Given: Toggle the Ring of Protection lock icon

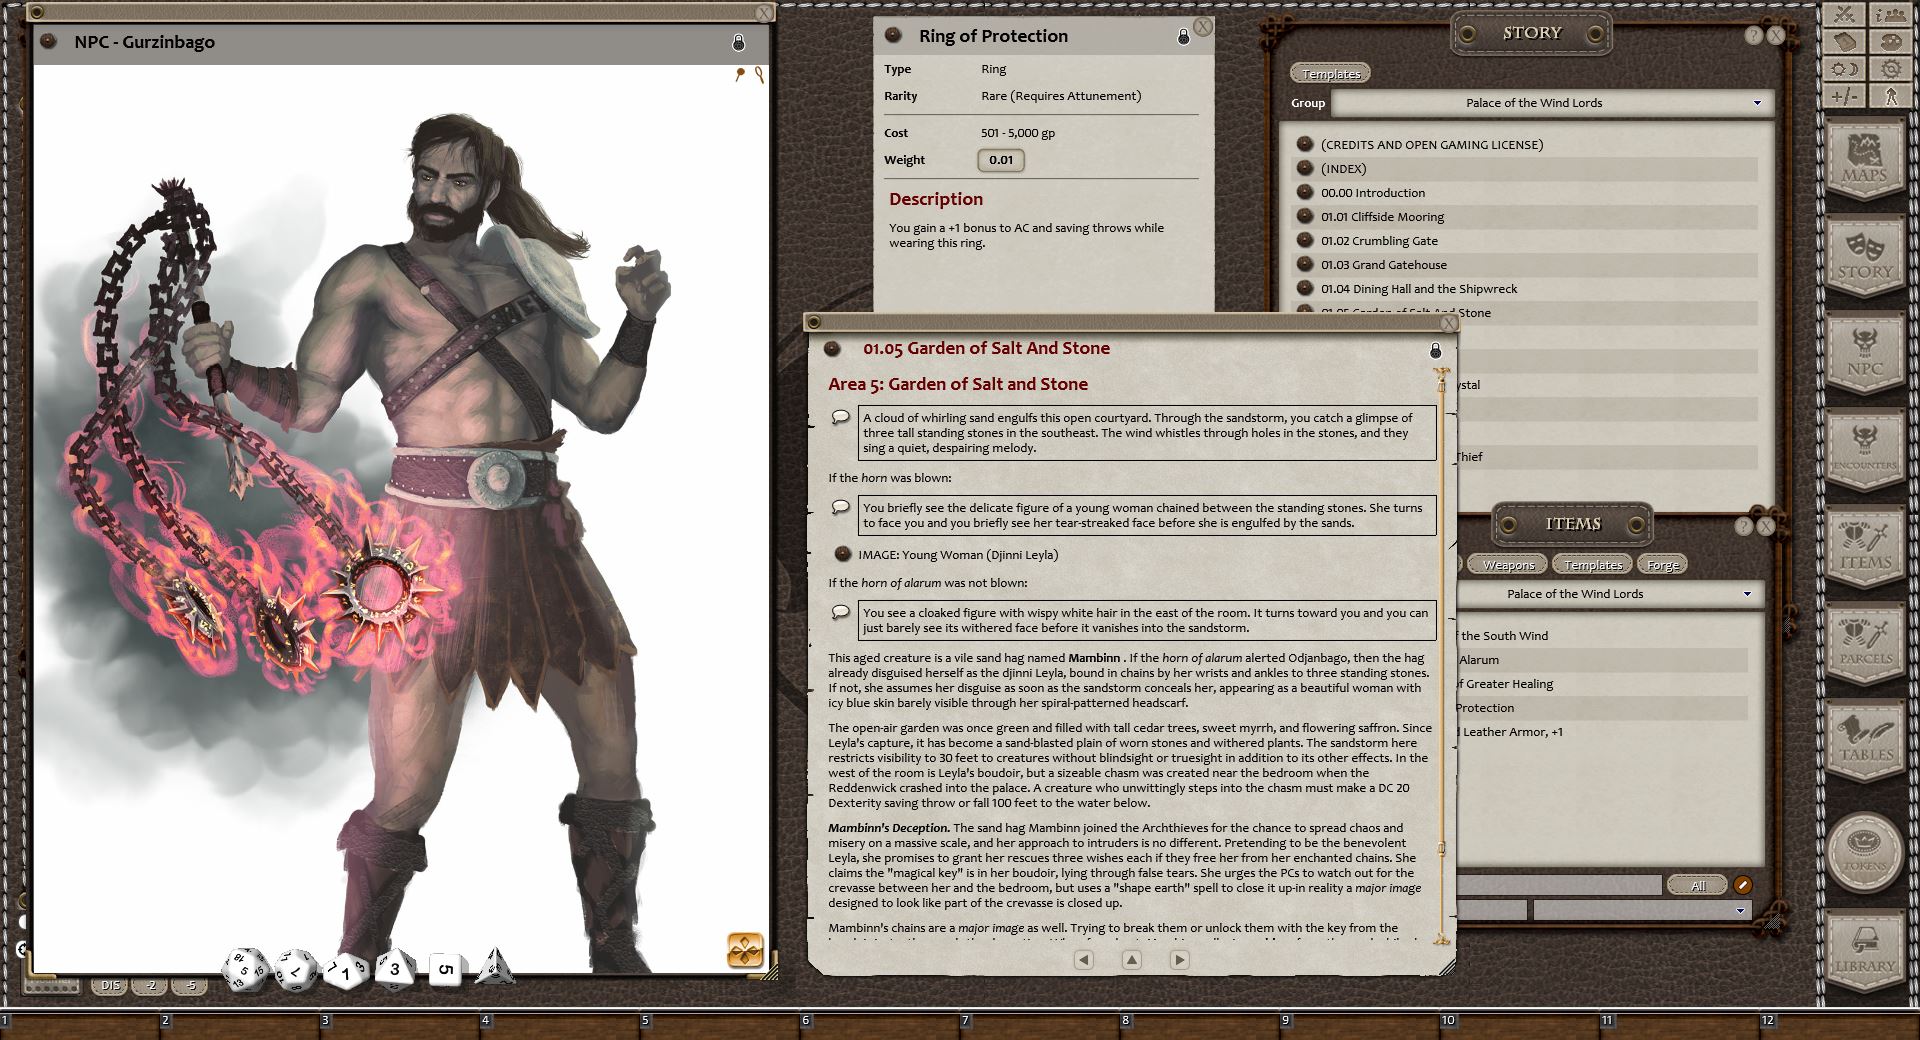Looking at the screenshot, I should click(x=1183, y=36).
